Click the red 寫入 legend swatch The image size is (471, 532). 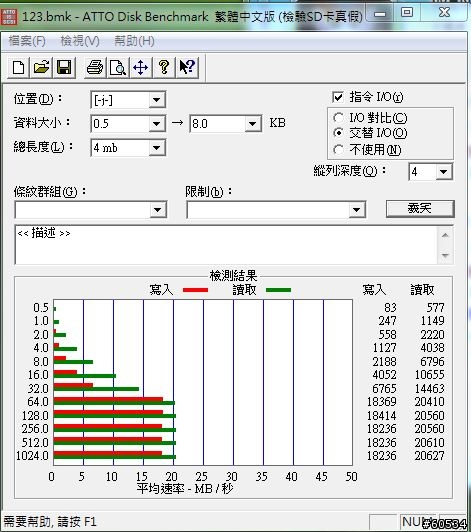[195, 290]
